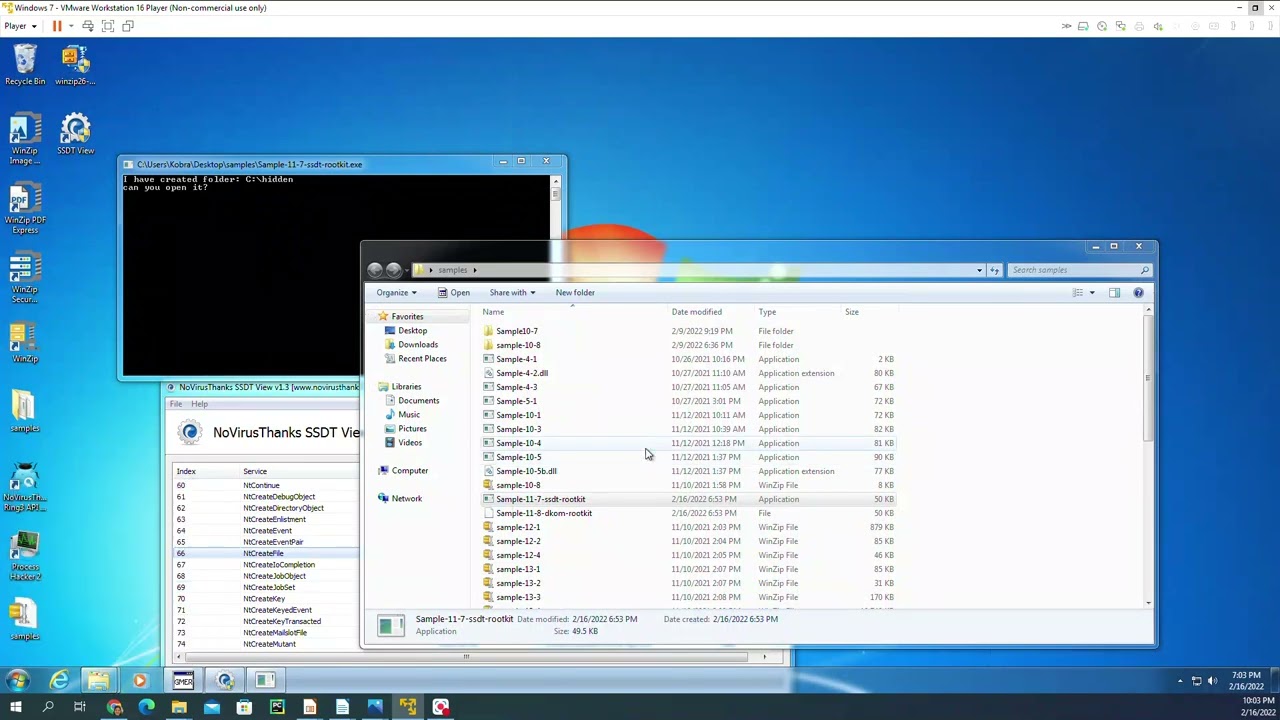Open host Task View button
The width and height of the screenshot is (1280, 720).
pyautogui.click(x=80, y=708)
